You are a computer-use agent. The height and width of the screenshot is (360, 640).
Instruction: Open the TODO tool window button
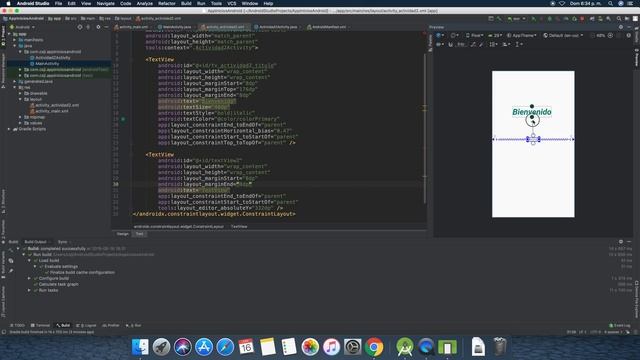pos(18,326)
